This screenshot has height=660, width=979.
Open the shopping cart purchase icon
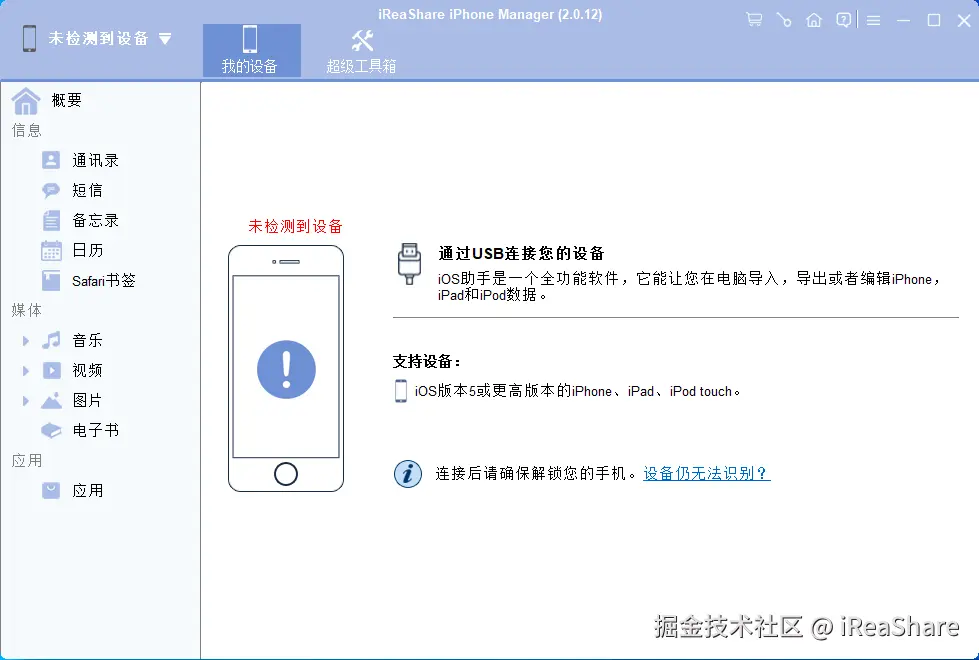click(x=754, y=20)
